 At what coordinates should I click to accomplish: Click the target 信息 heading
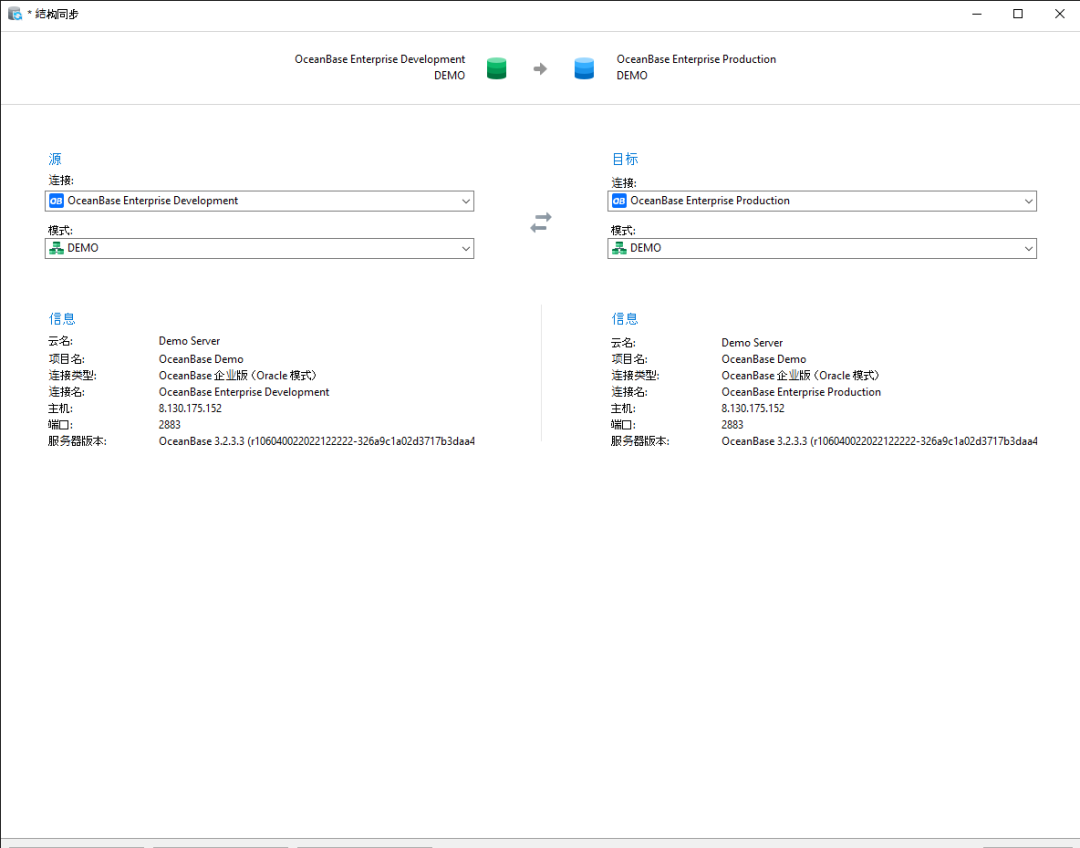(x=625, y=318)
